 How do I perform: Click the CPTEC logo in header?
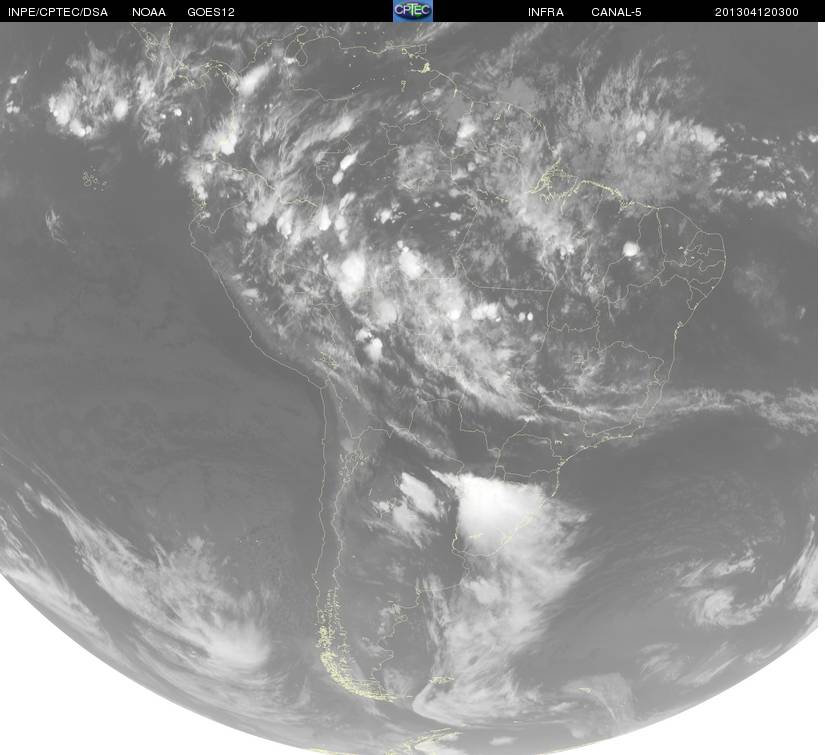[x=413, y=11]
